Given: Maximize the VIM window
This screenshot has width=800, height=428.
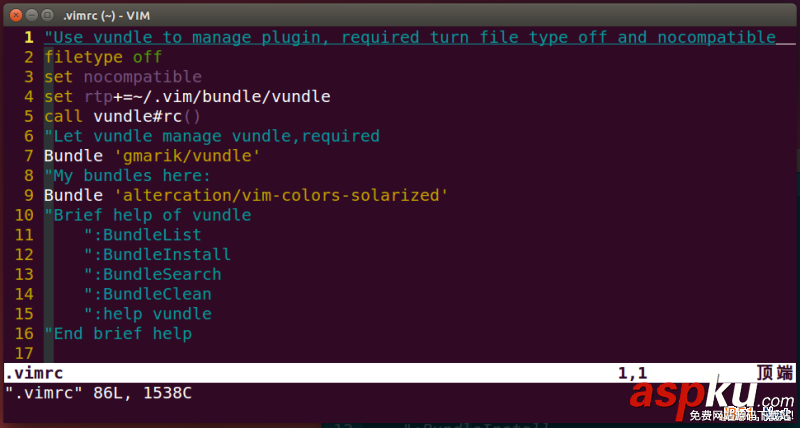Looking at the screenshot, I should 47,15.
